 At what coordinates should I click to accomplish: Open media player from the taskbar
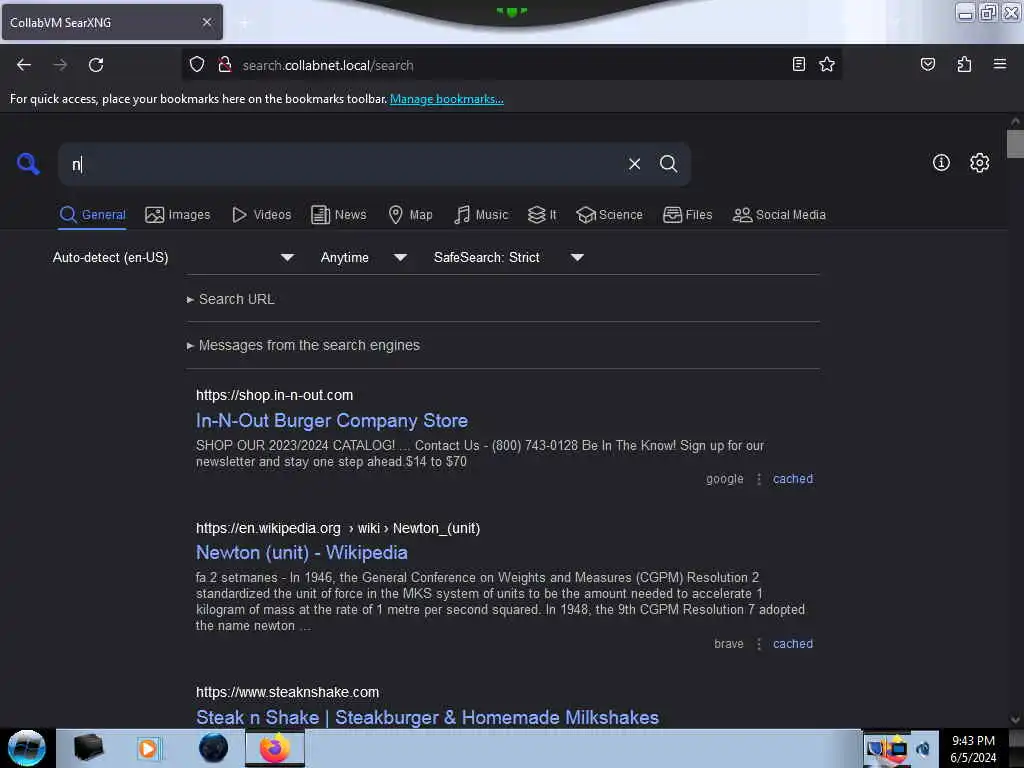(x=148, y=748)
